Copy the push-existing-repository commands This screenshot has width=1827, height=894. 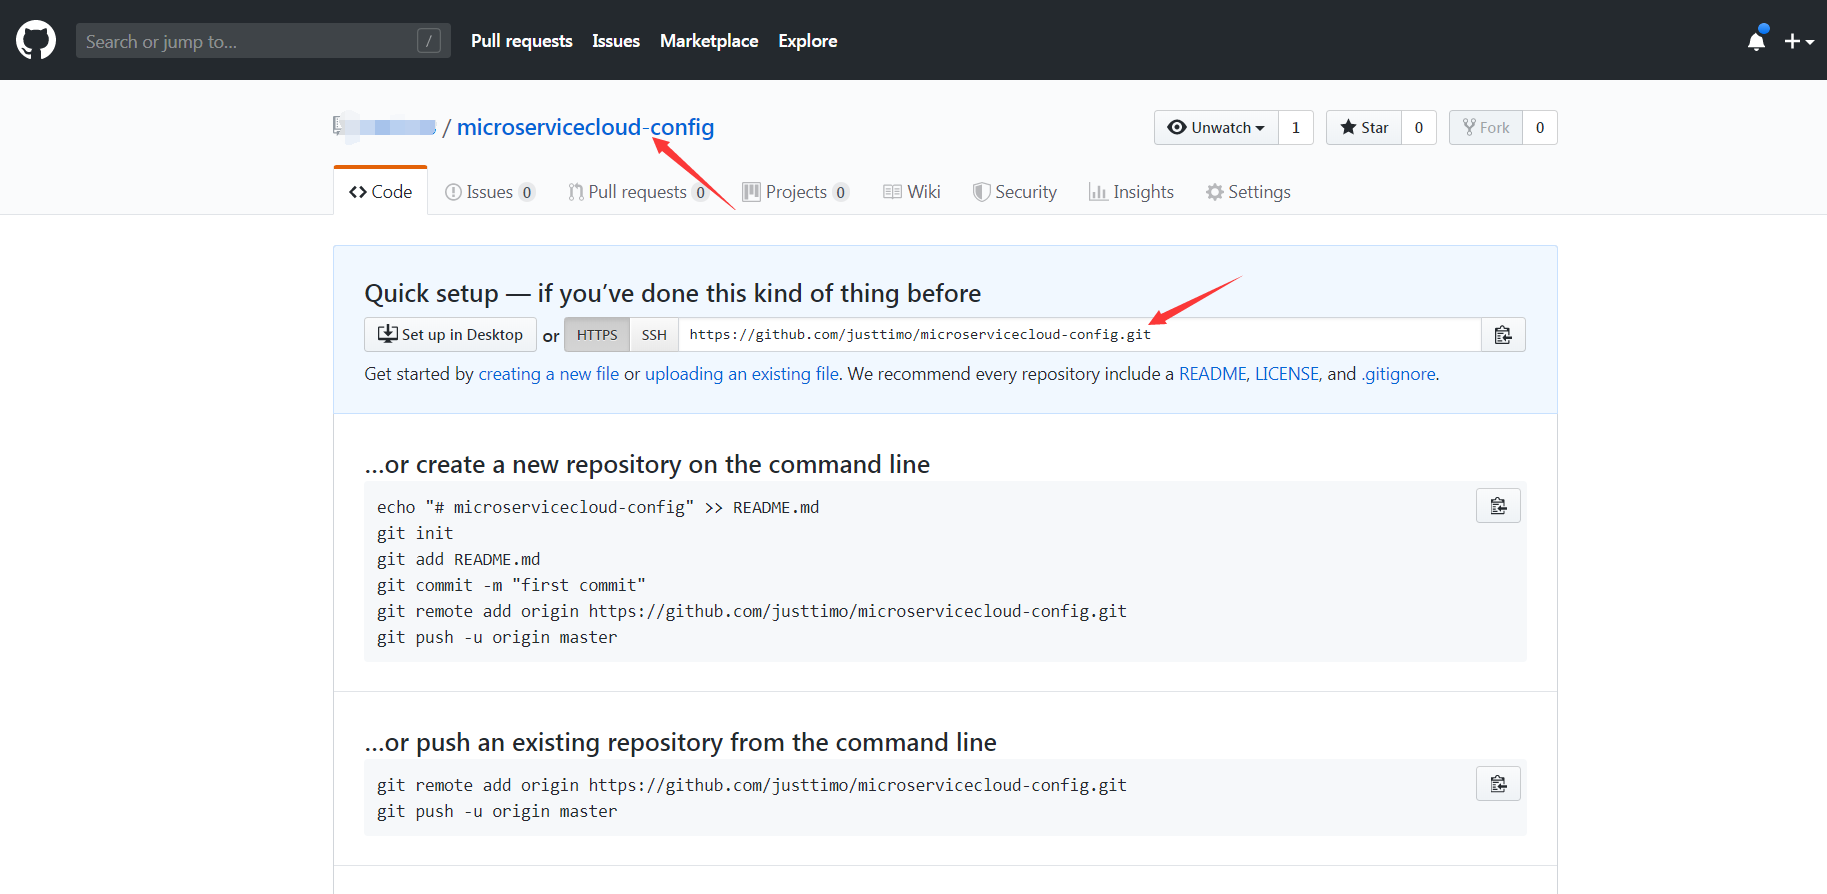click(x=1497, y=784)
